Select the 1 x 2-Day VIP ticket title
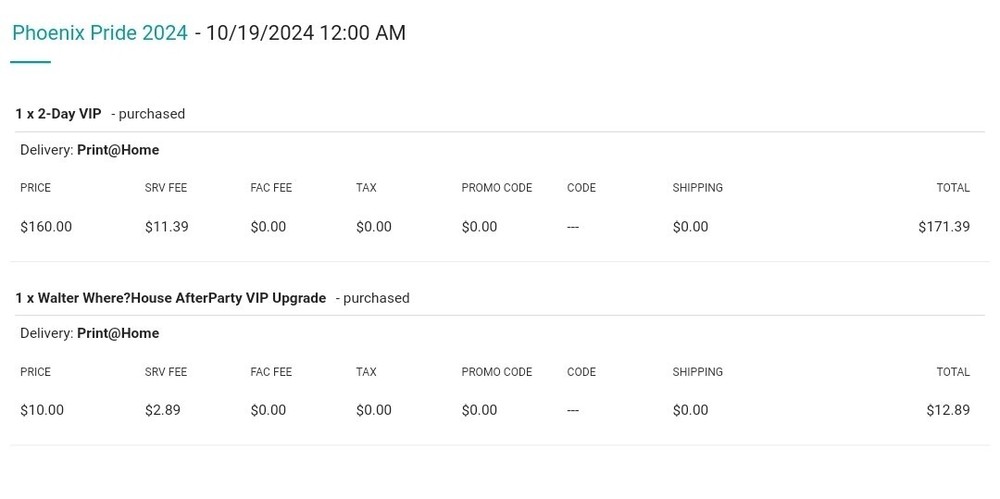The image size is (1000, 499). click(58, 114)
